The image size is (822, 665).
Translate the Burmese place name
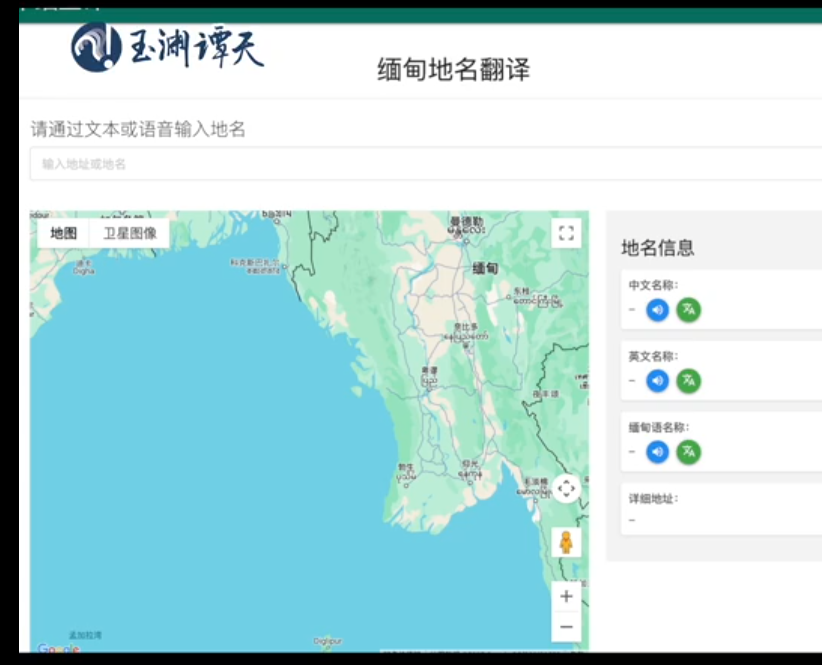(686, 451)
